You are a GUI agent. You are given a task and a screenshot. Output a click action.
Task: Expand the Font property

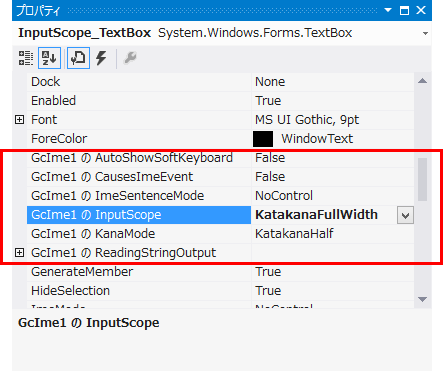(x=19, y=120)
